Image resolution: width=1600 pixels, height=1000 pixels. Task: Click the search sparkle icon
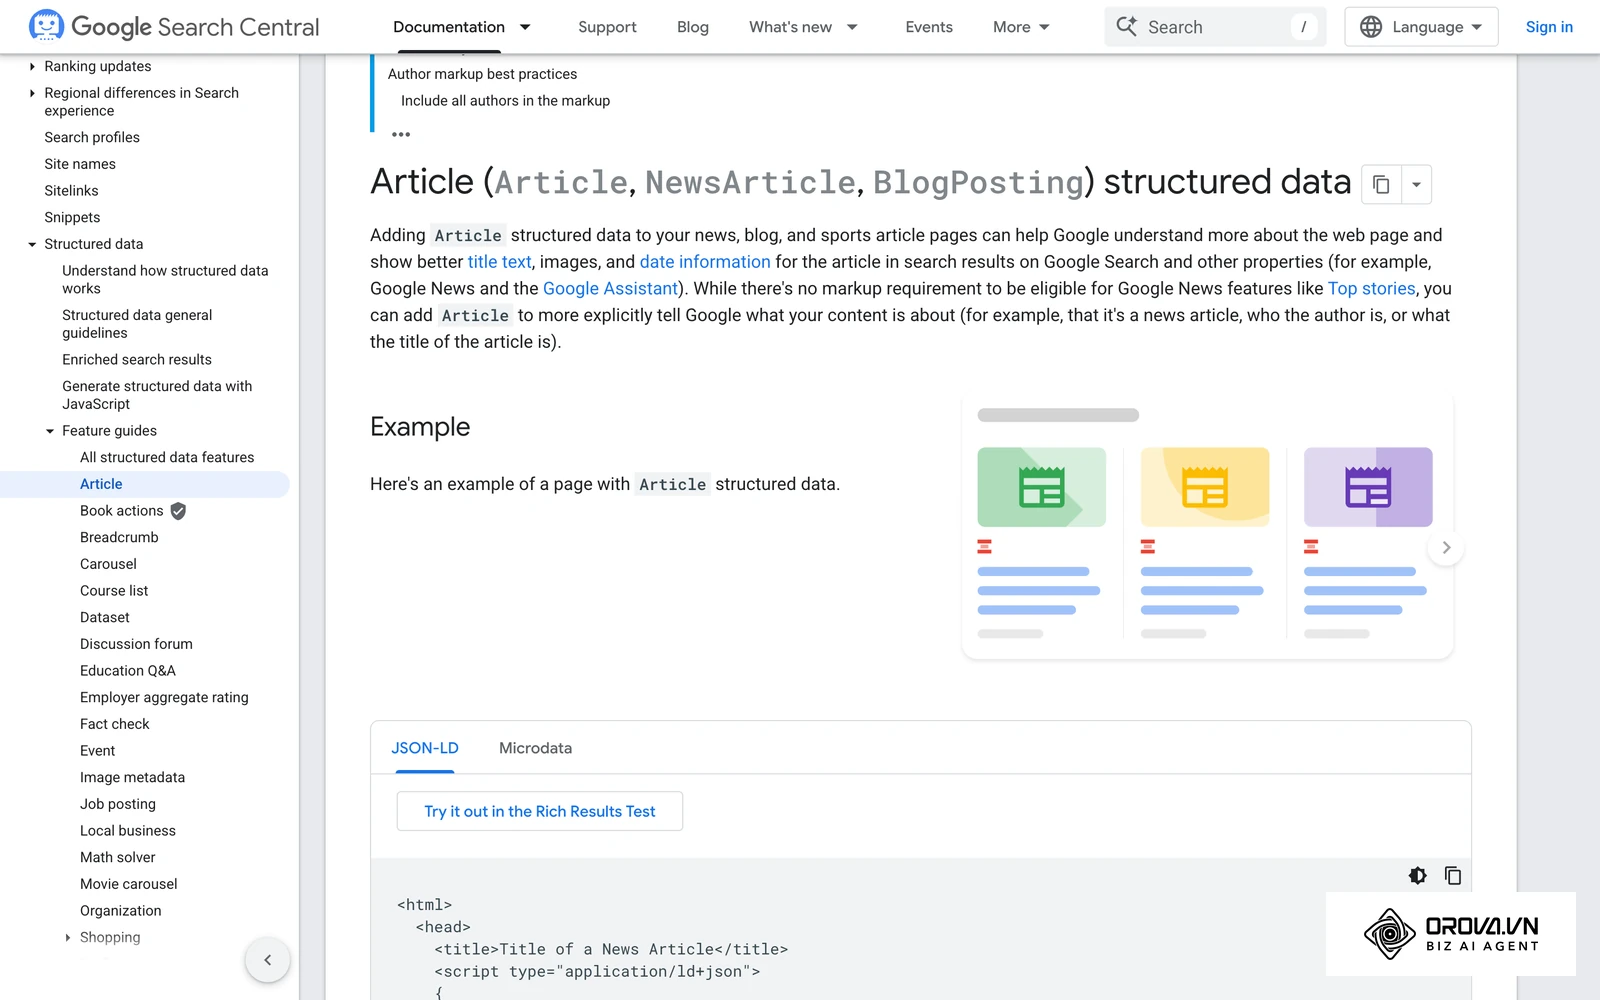click(x=1127, y=27)
